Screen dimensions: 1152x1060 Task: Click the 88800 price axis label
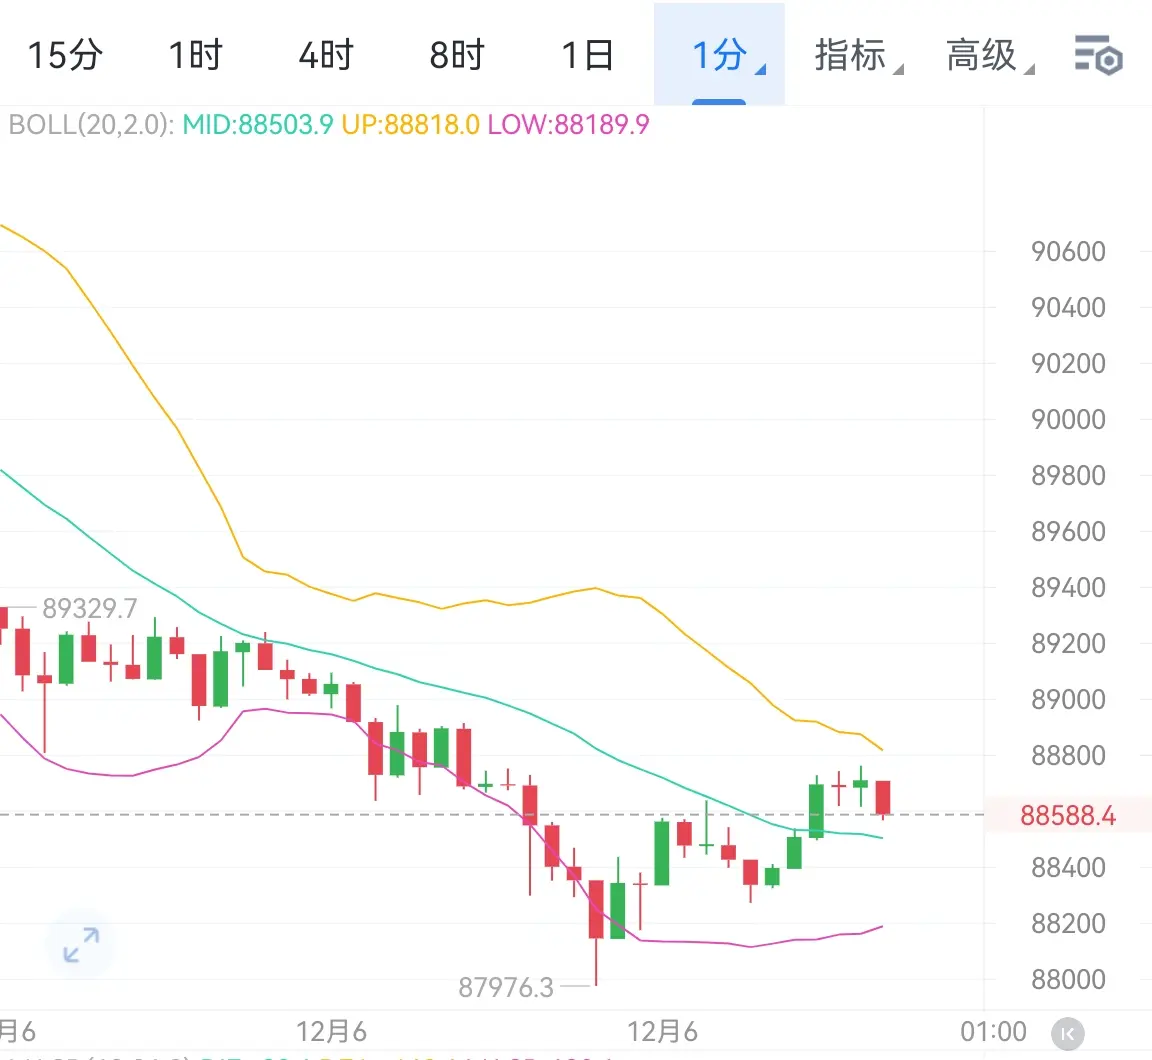[x=1068, y=755]
